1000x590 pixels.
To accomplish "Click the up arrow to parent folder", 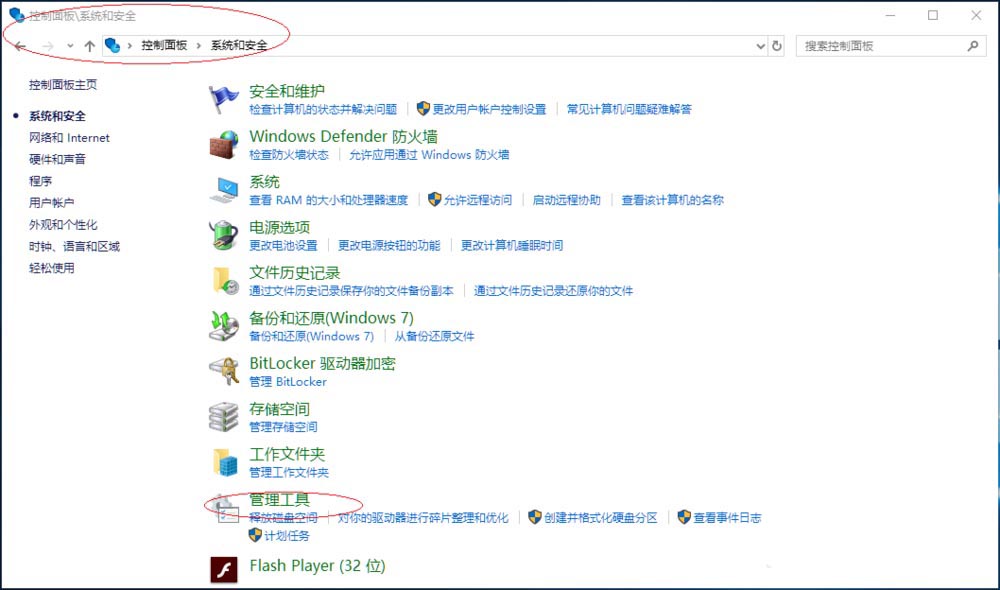I will point(90,46).
